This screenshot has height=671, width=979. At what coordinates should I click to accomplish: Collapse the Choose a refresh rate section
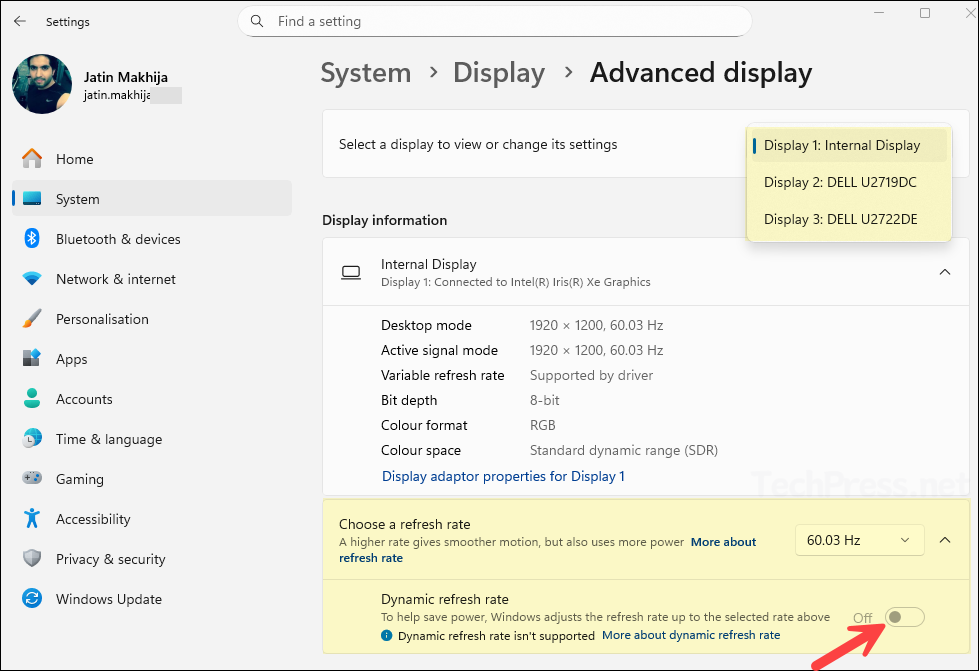pyautogui.click(x=945, y=540)
